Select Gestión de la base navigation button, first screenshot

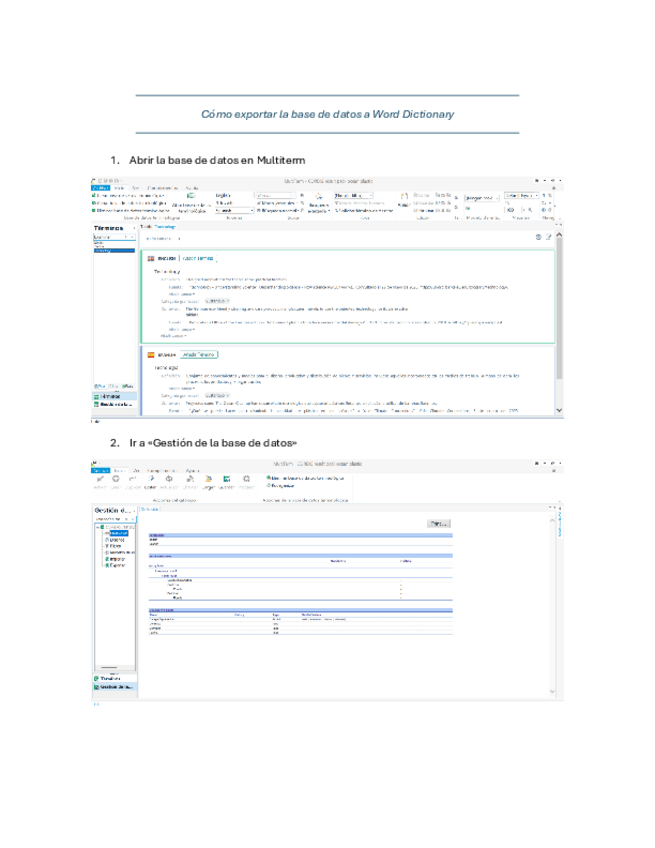point(114,404)
